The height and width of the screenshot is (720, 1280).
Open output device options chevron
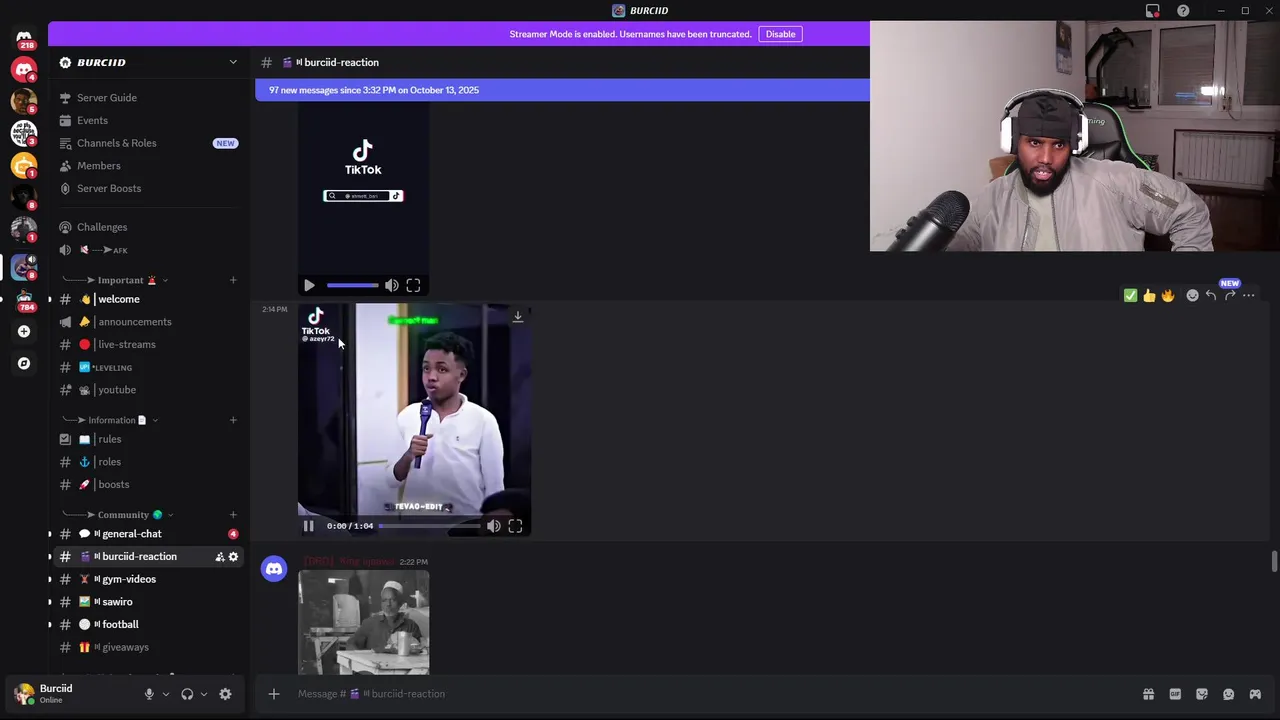pos(204,694)
